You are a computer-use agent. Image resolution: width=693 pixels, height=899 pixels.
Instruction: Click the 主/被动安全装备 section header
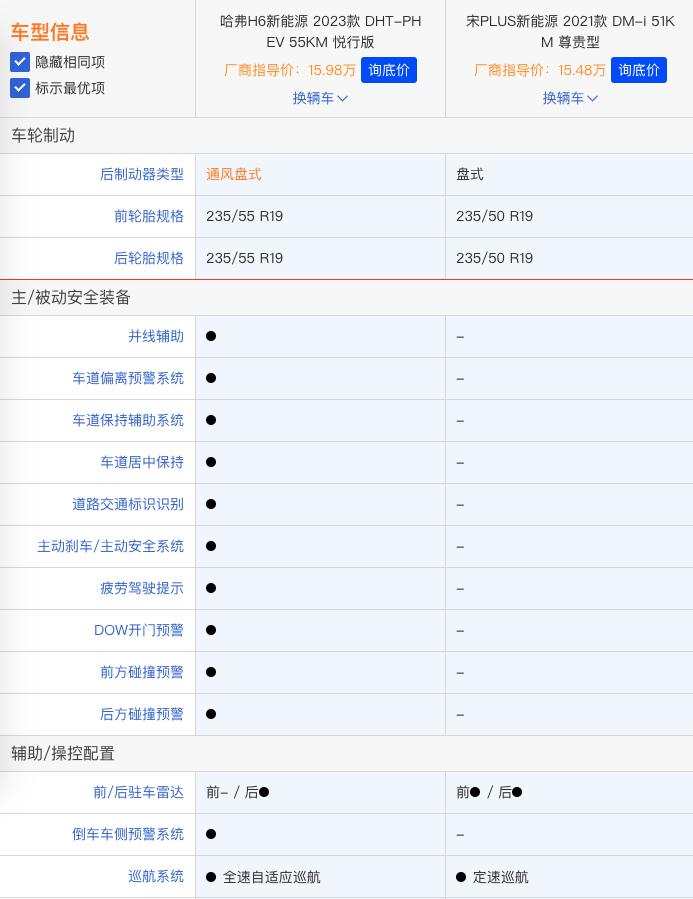click(x=71, y=297)
